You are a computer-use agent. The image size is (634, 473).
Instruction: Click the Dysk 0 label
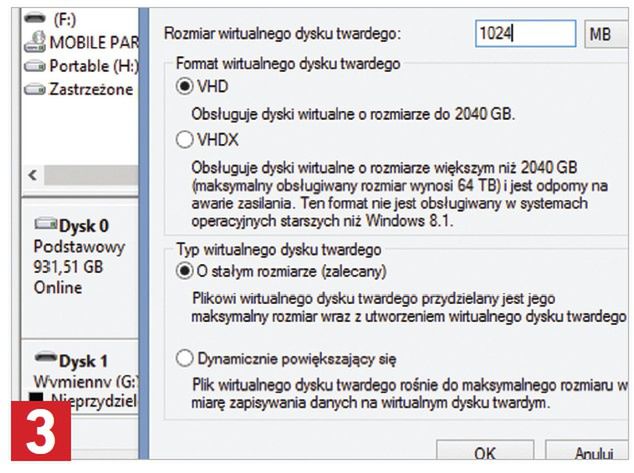[84, 224]
